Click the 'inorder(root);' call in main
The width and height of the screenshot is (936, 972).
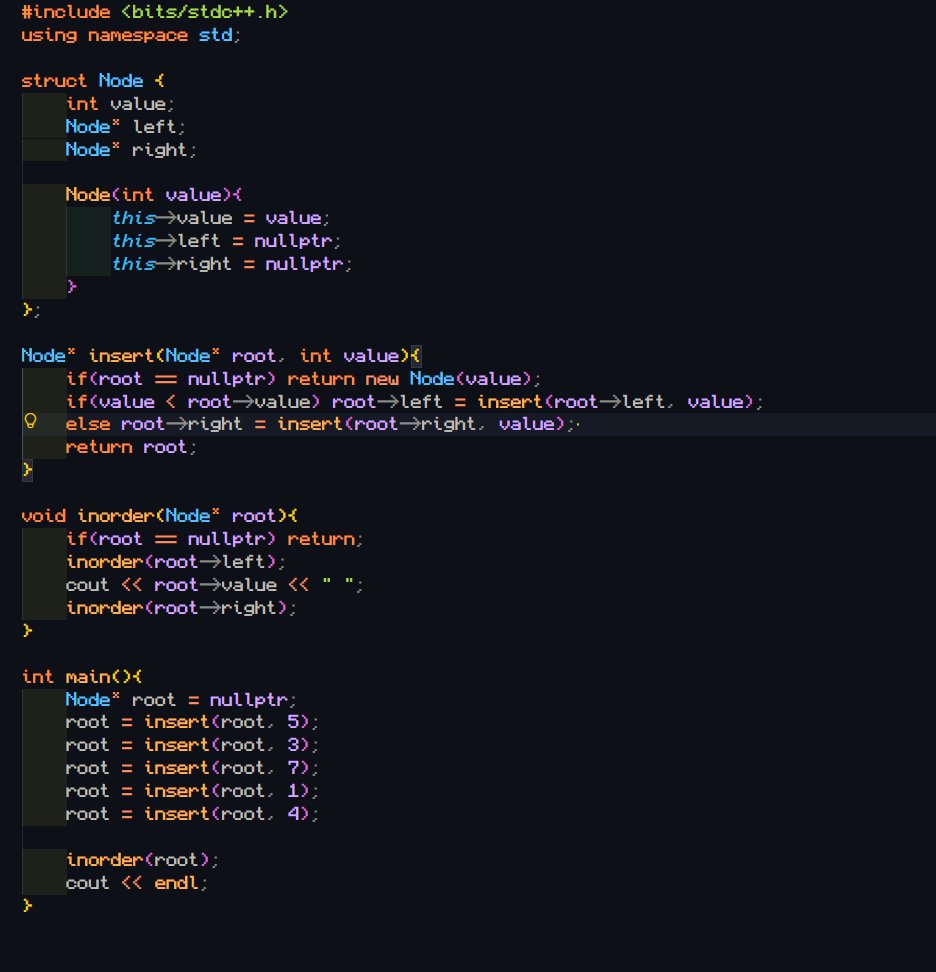[x=142, y=860]
